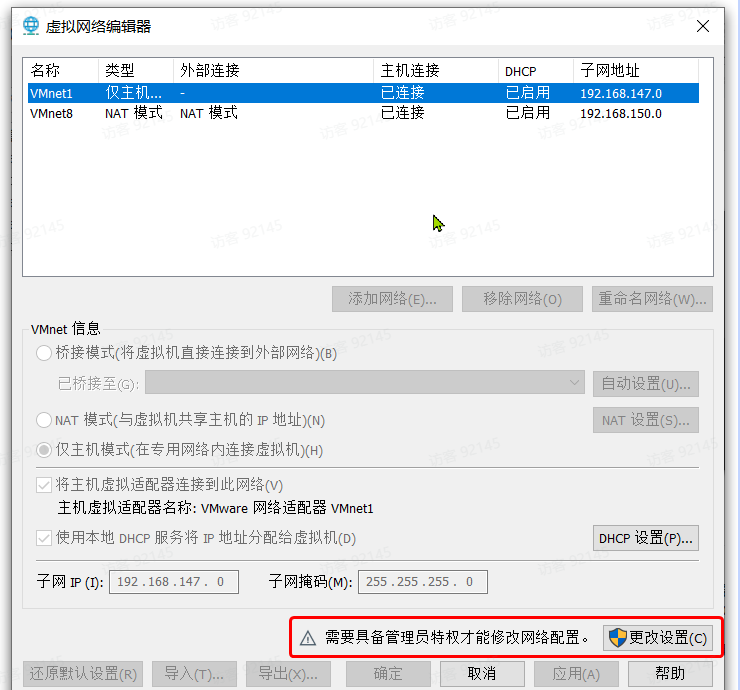Click the 子网 IP input field

tap(174, 582)
